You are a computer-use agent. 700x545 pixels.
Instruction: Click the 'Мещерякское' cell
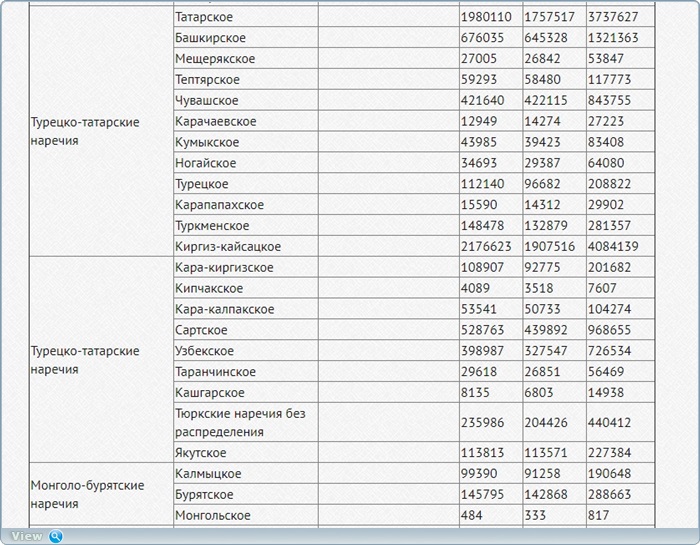pyautogui.click(x=246, y=58)
